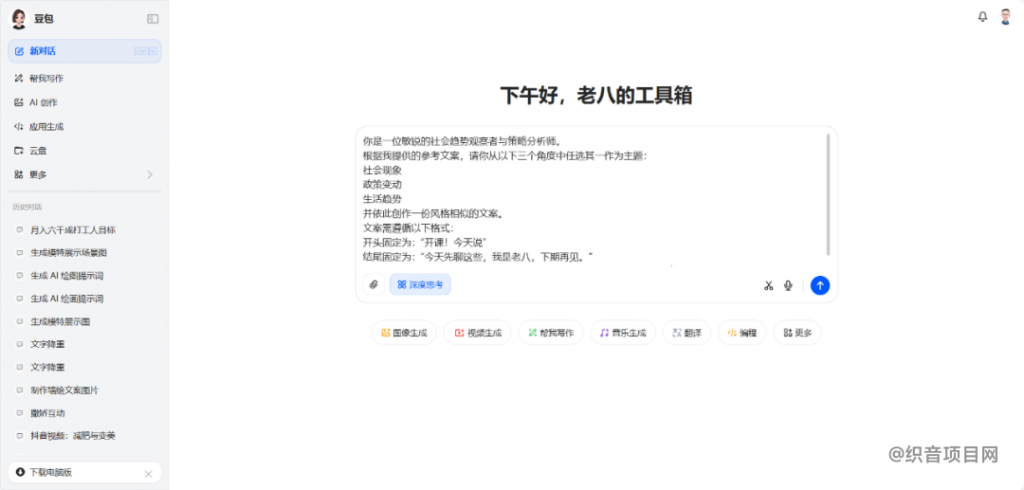Click the scissors screenshot icon
The width and height of the screenshot is (1024, 490).
(769, 286)
